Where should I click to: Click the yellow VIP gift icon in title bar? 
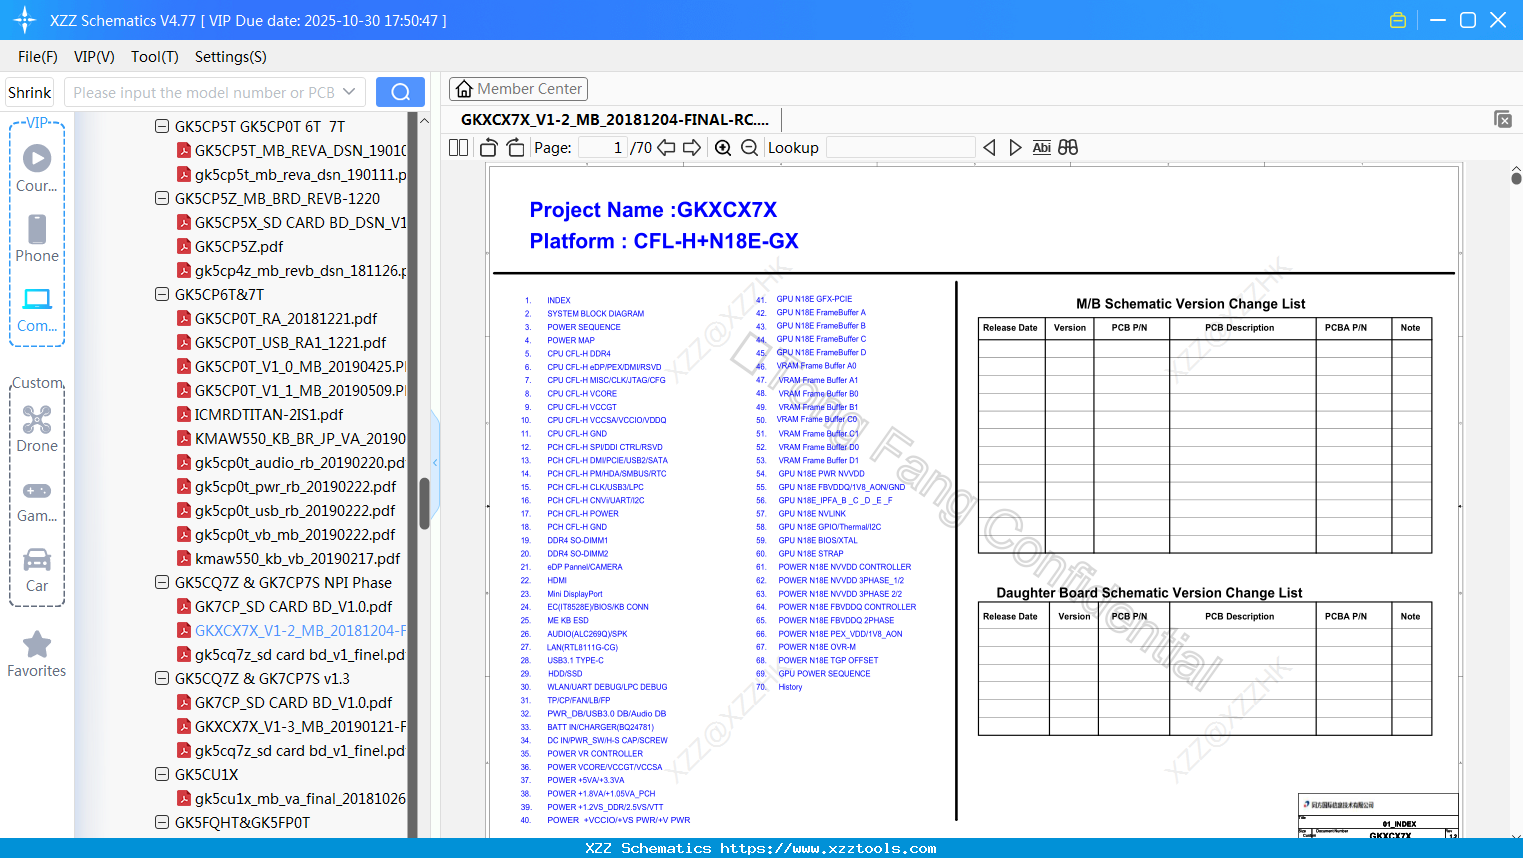1398,20
